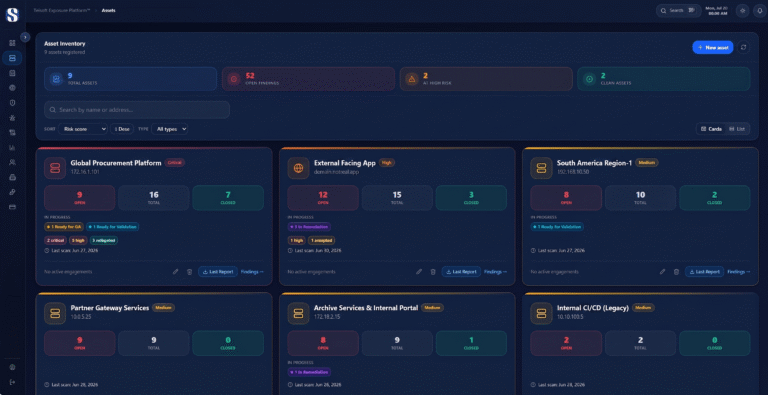Click the Partner Gateway Services title
The width and height of the screenshot is (768, 395).
[110, 308]
